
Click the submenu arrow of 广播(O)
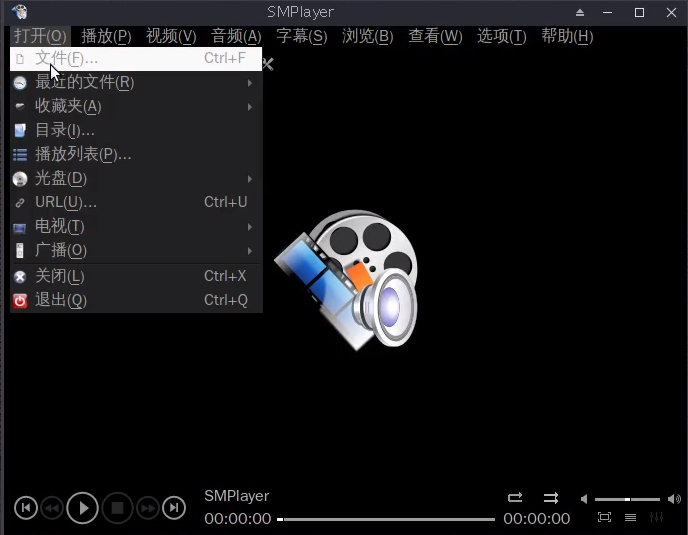click(250, 251)
